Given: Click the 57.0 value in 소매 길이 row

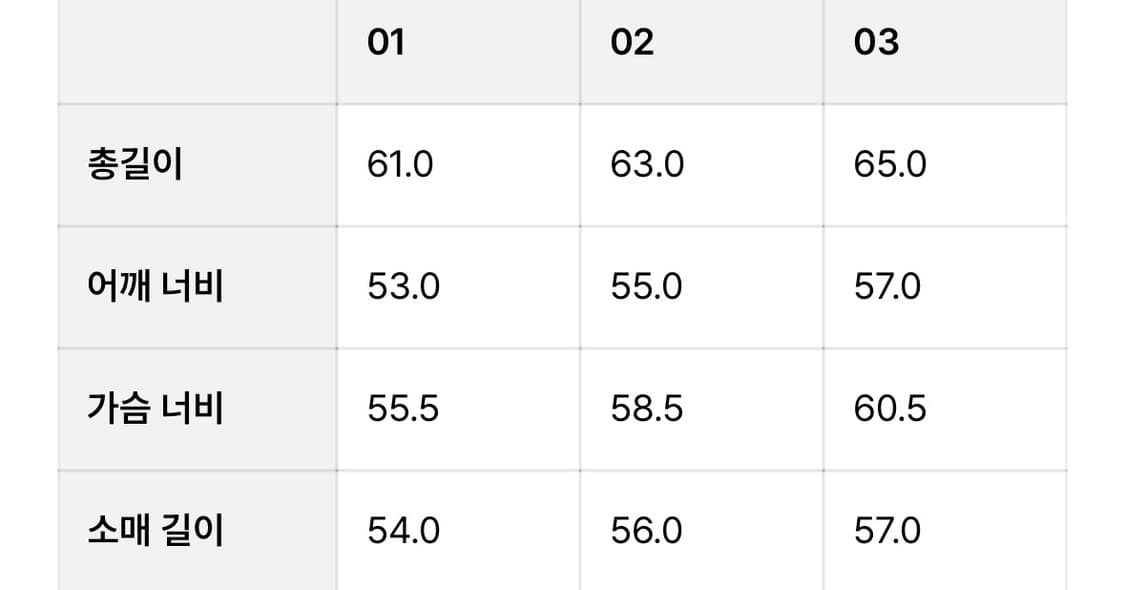Looking at the screenshot, I should (887, 530).
